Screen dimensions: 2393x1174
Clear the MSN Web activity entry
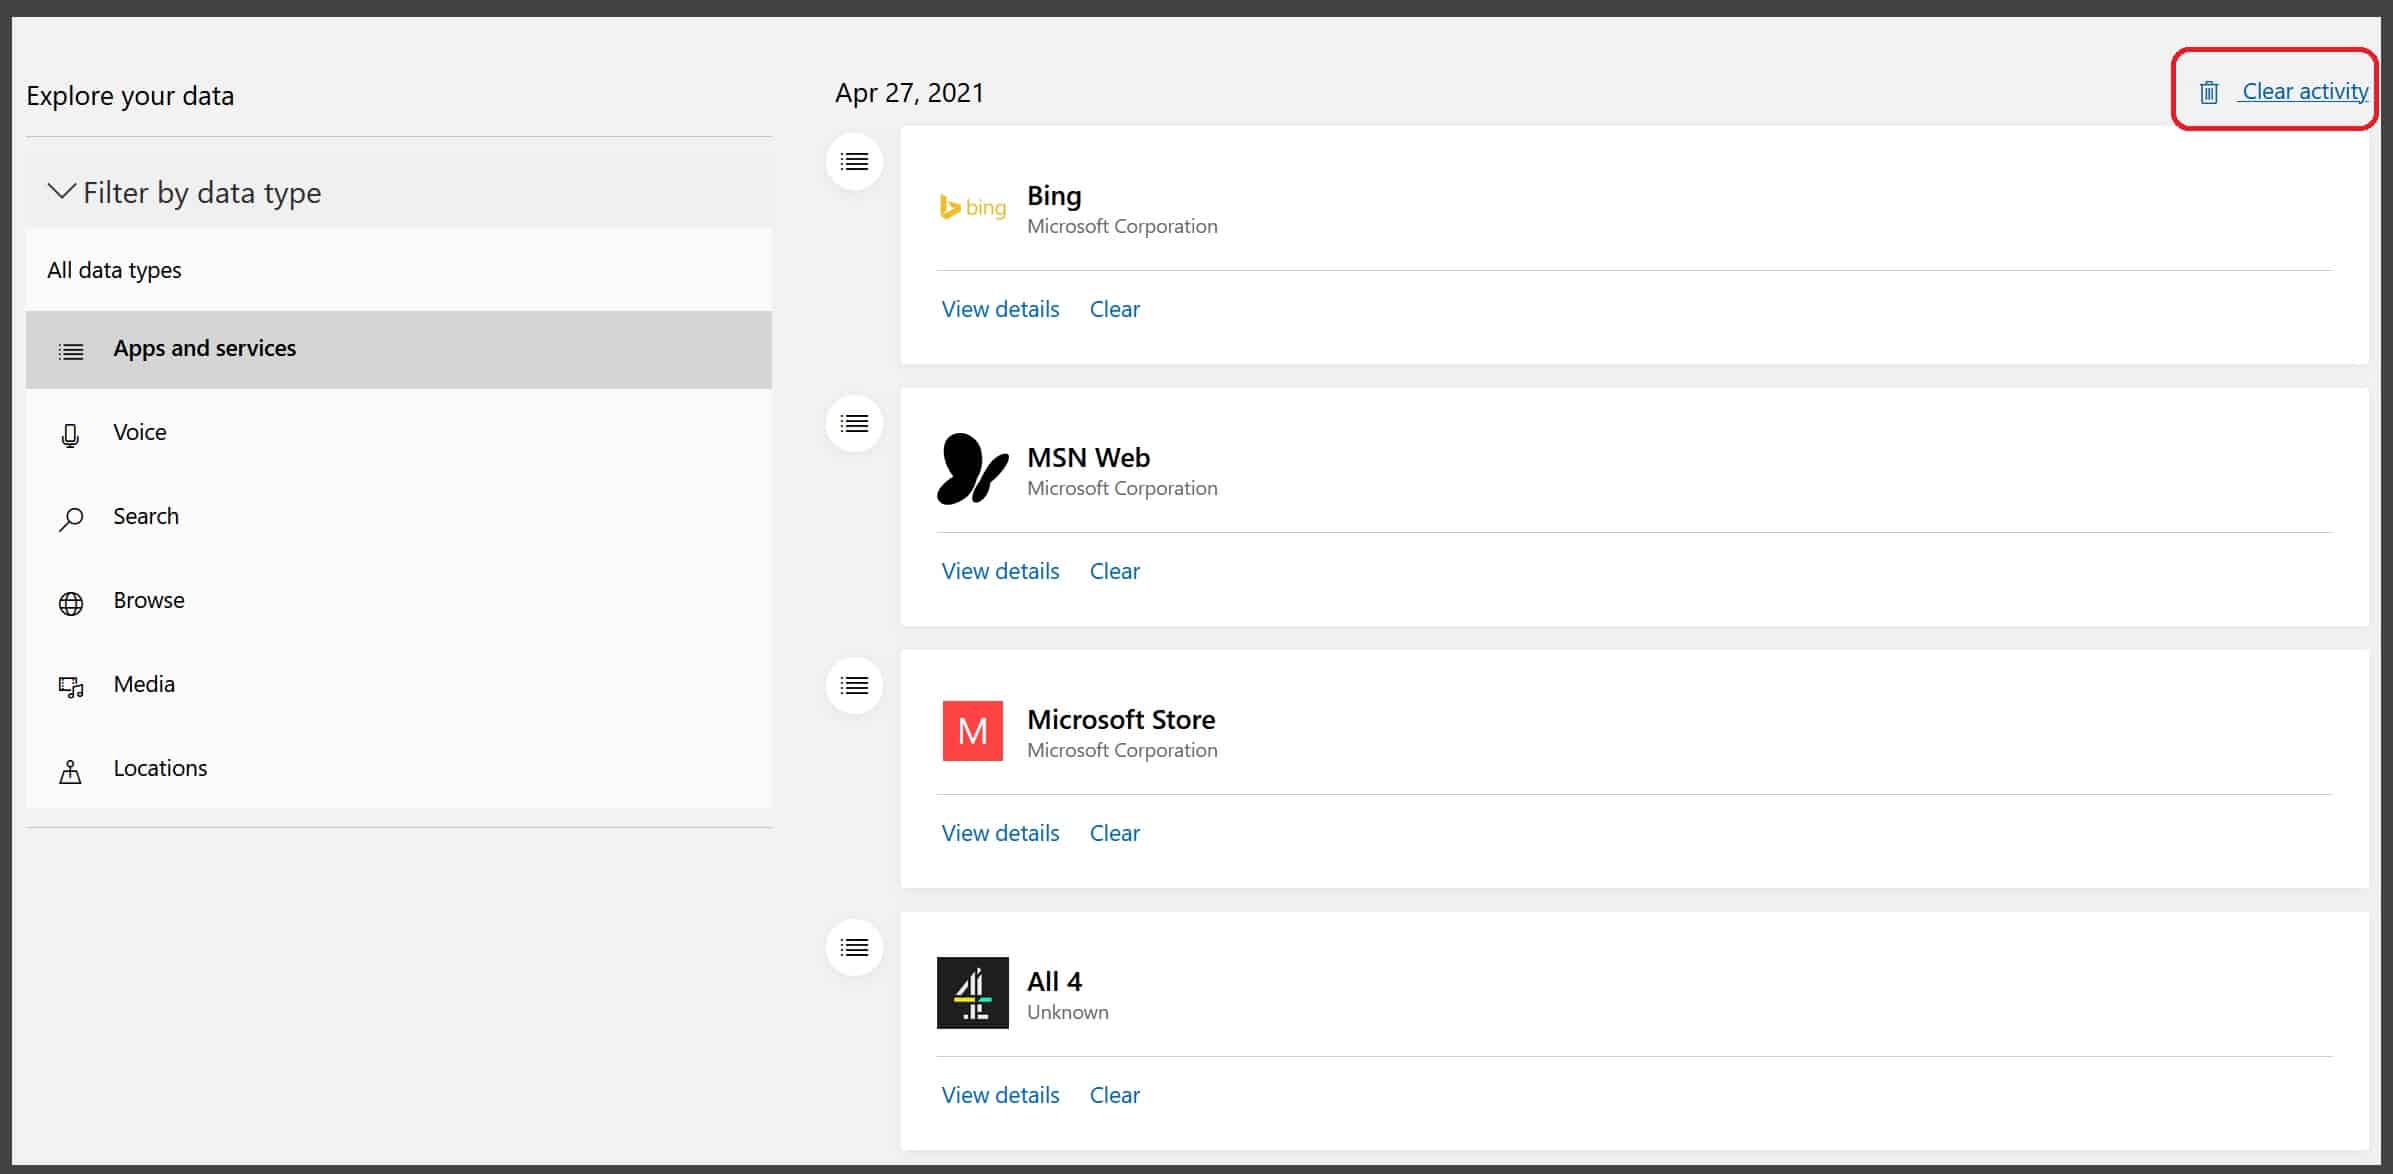[1114, 571]
